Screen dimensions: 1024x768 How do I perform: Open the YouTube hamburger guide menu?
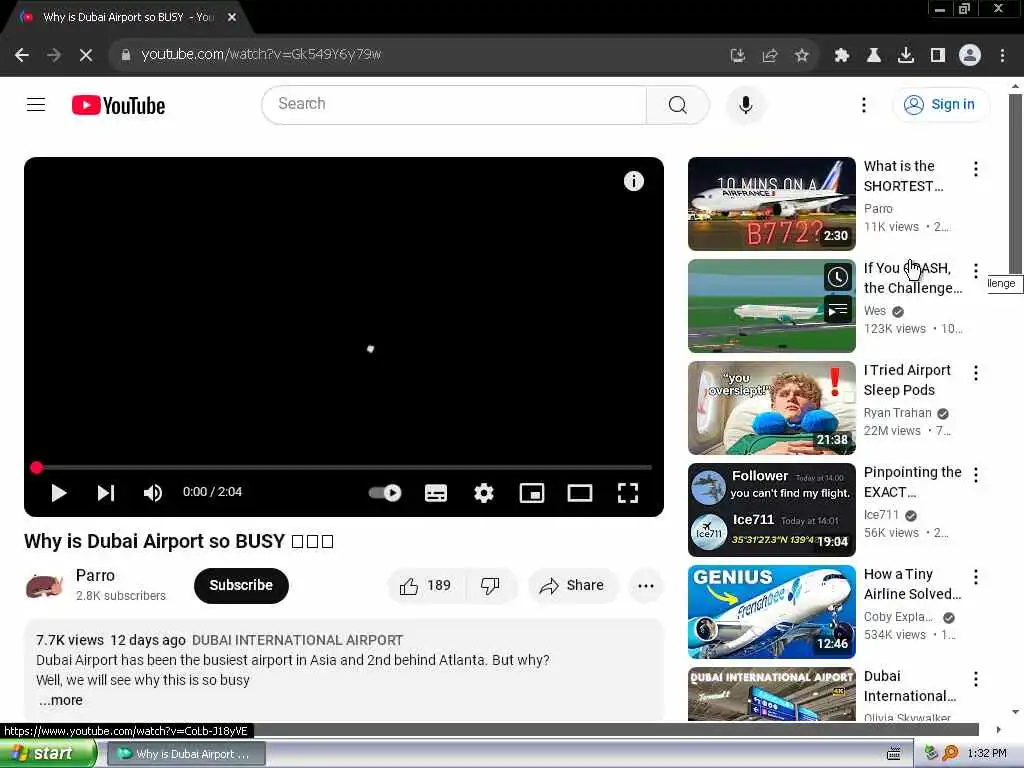coord(36,104)
